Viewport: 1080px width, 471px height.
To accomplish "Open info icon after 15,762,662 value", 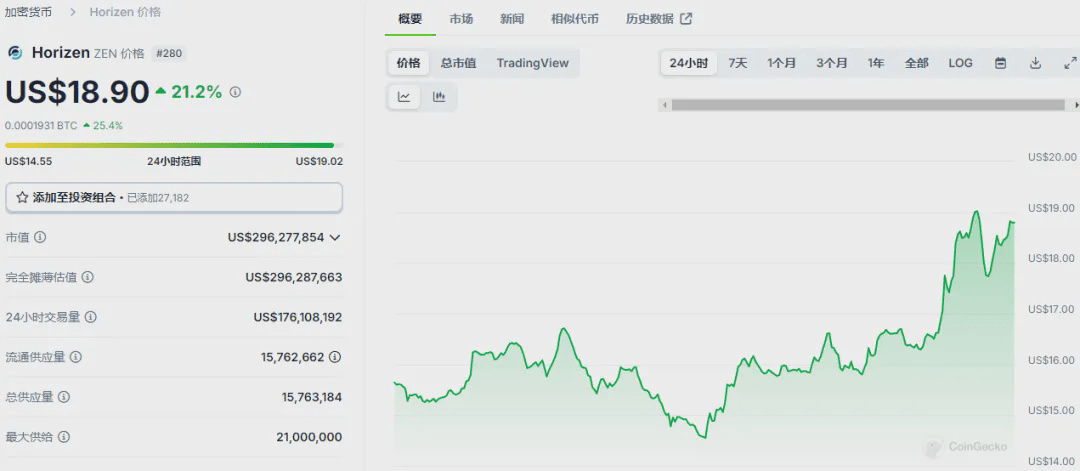I will coord(335,357).
